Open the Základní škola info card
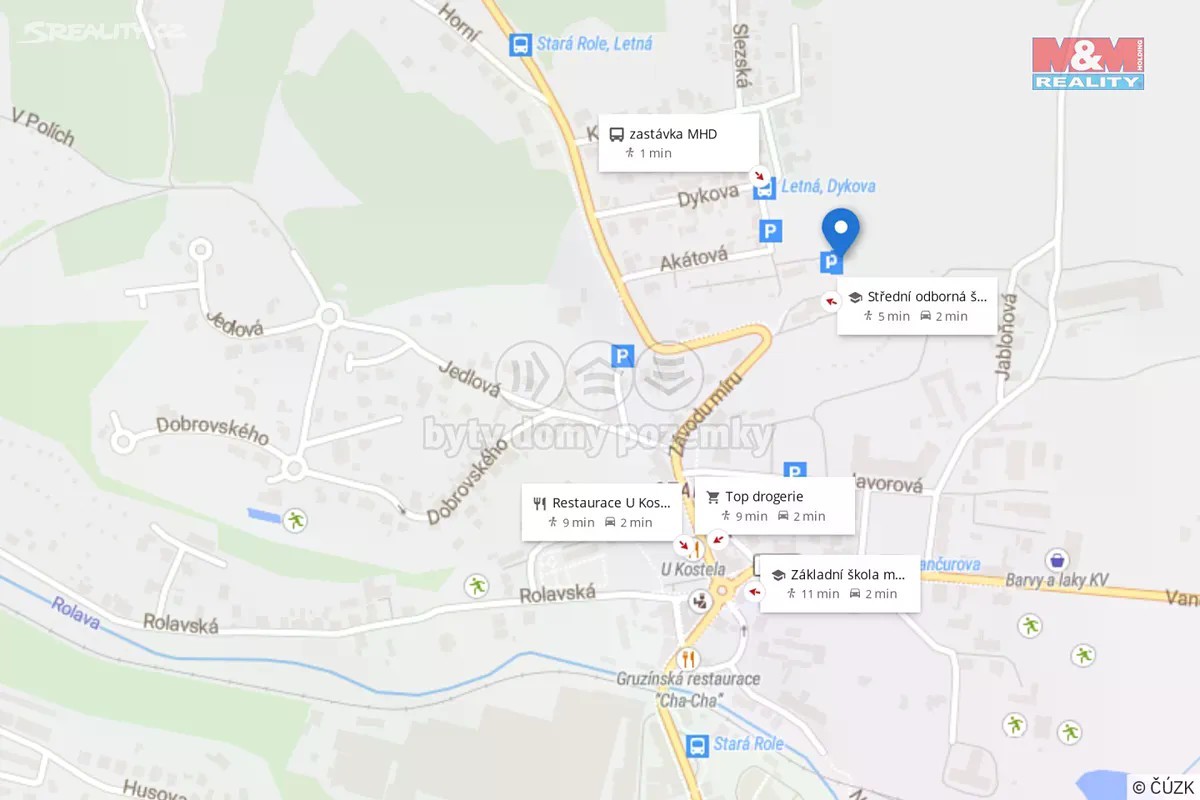1200x800 pixels. pyautogui.click(x=840, y=583)
